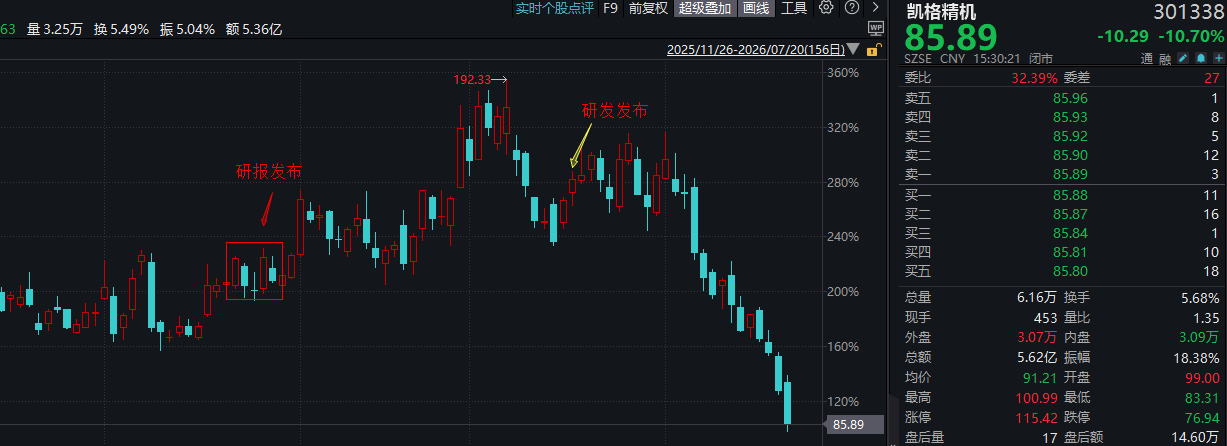Screen dimensions: 1227x446
Task: Open the F9 menu item
Action: (611, 8)
